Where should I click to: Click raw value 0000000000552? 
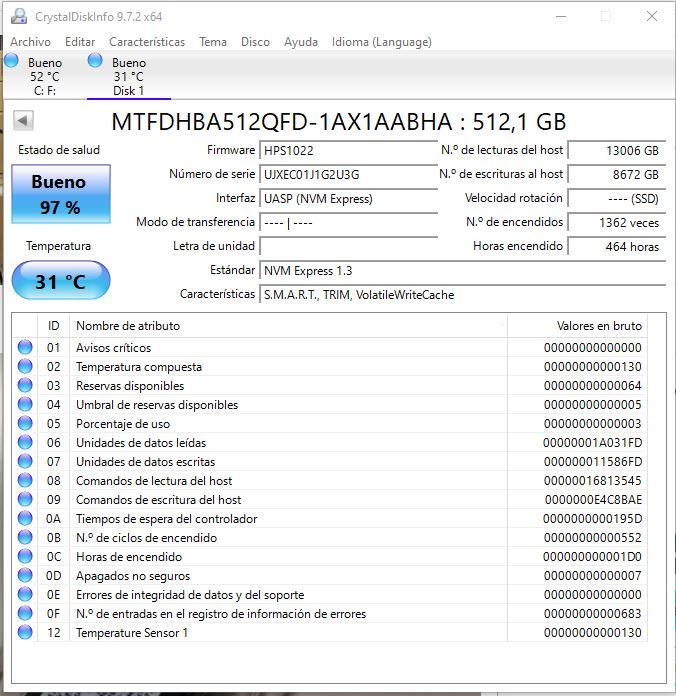coord(593,538)
